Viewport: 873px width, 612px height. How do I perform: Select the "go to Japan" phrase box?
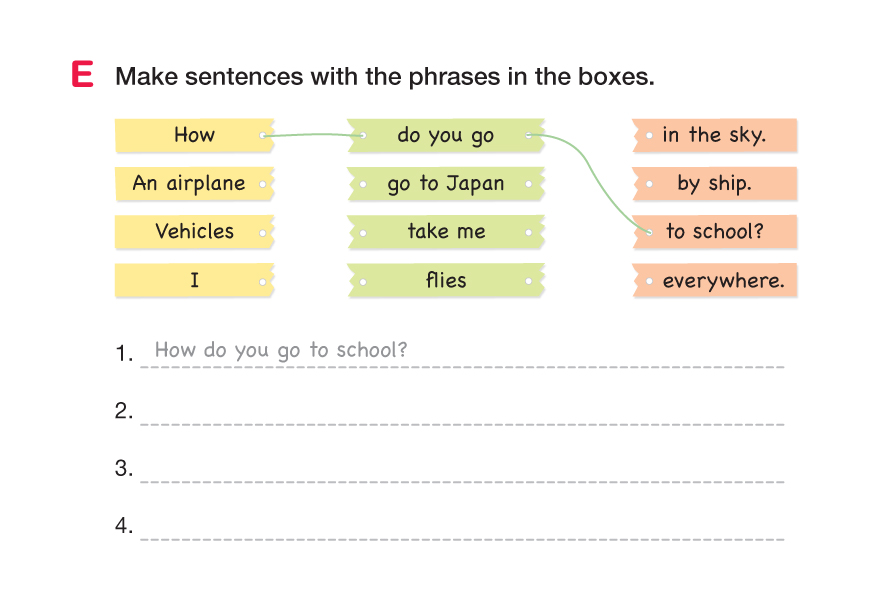[x=446, y=183]
